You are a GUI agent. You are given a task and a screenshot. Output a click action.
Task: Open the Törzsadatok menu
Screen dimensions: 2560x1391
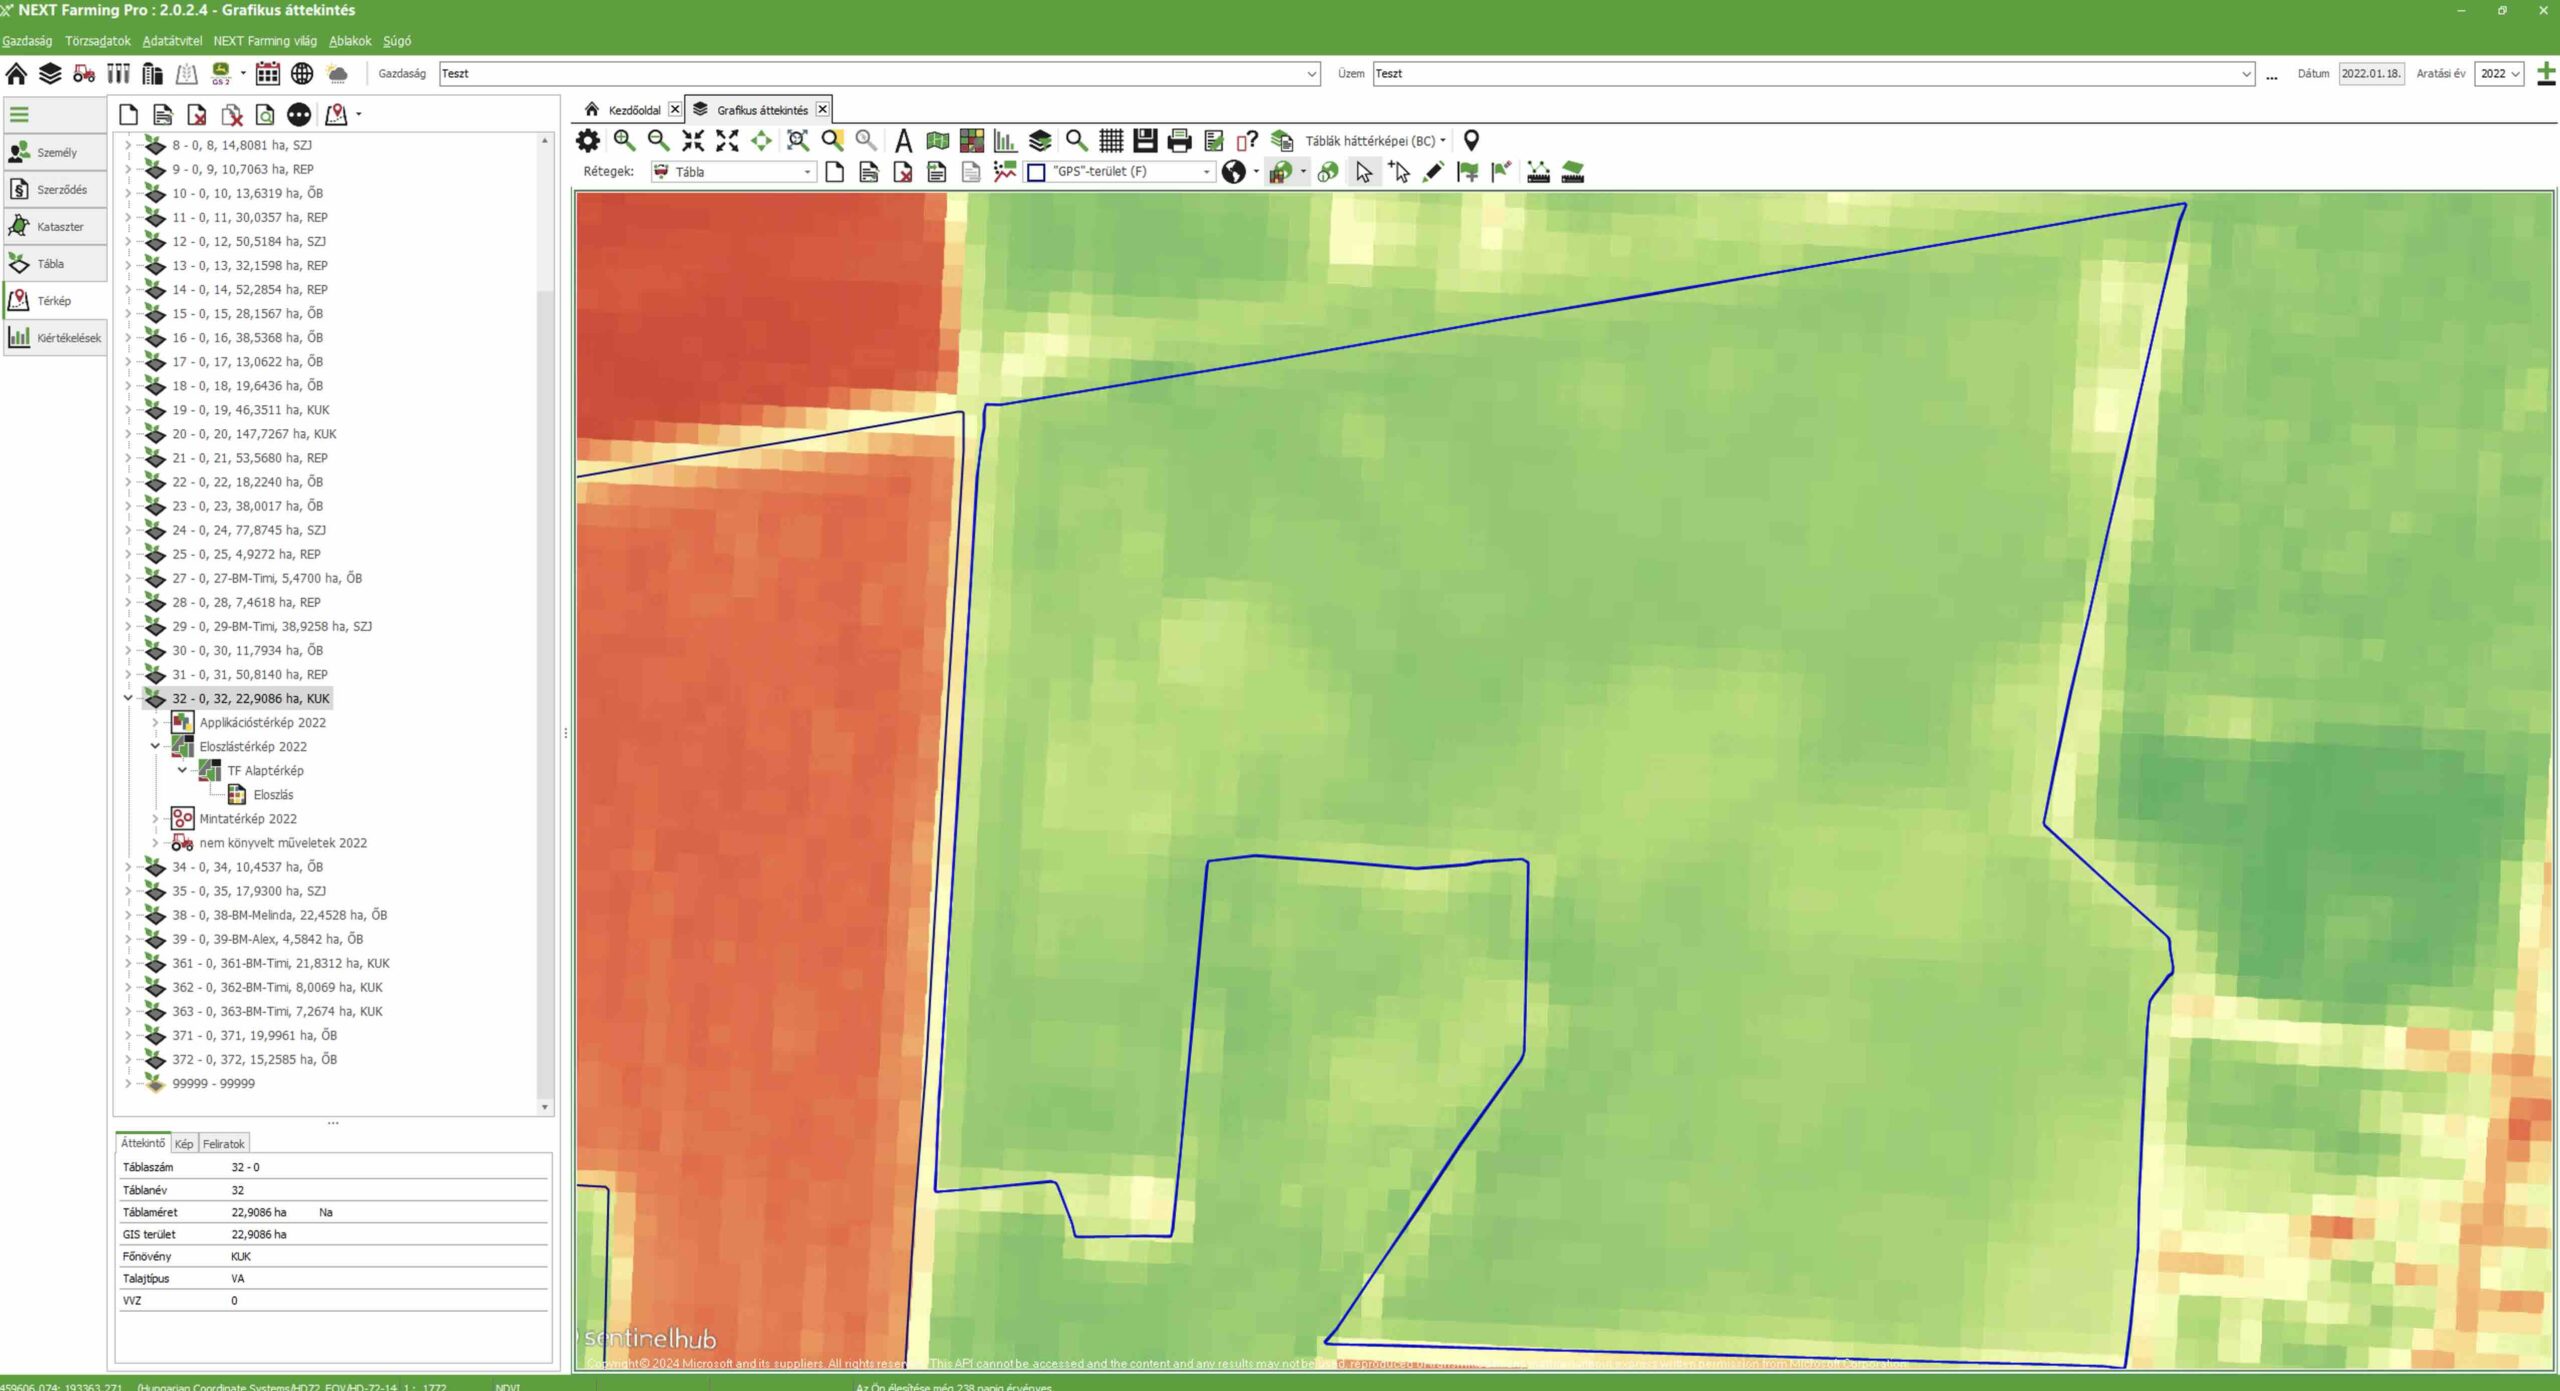point(97,41)
